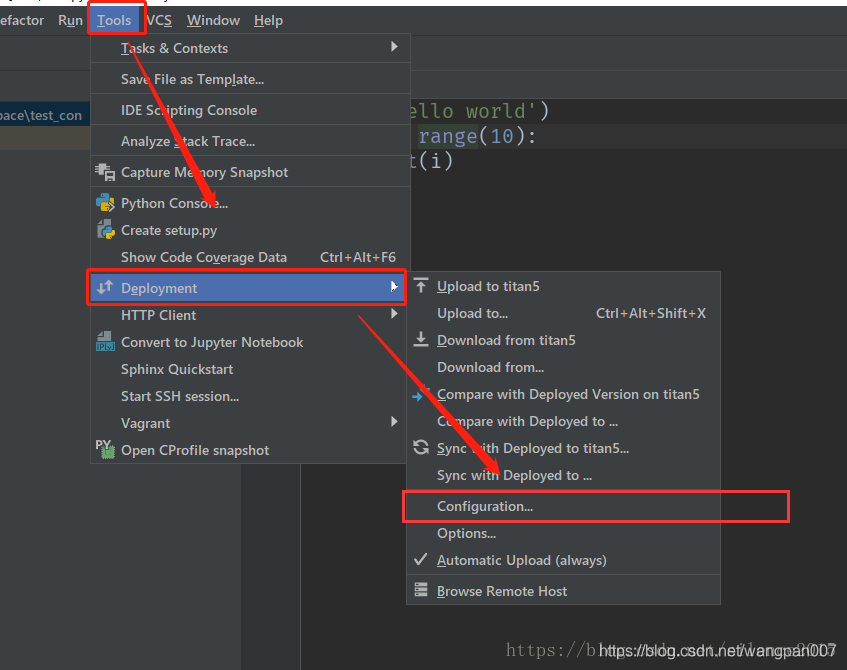Toggle the Automatic Upload checkmark
The height and width of the screenshot is (670, 847).
pos(420,559)
